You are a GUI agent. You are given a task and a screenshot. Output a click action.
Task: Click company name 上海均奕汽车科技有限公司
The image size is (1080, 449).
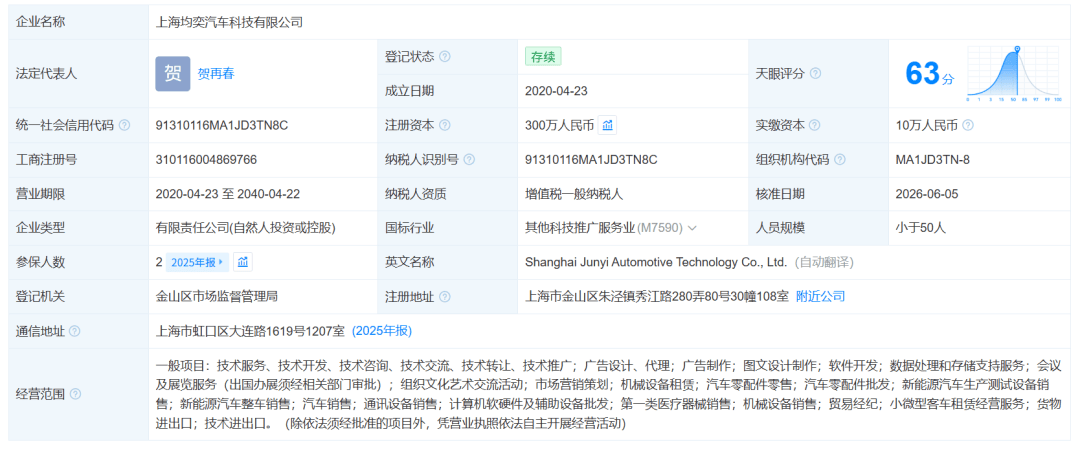(229, 22)
